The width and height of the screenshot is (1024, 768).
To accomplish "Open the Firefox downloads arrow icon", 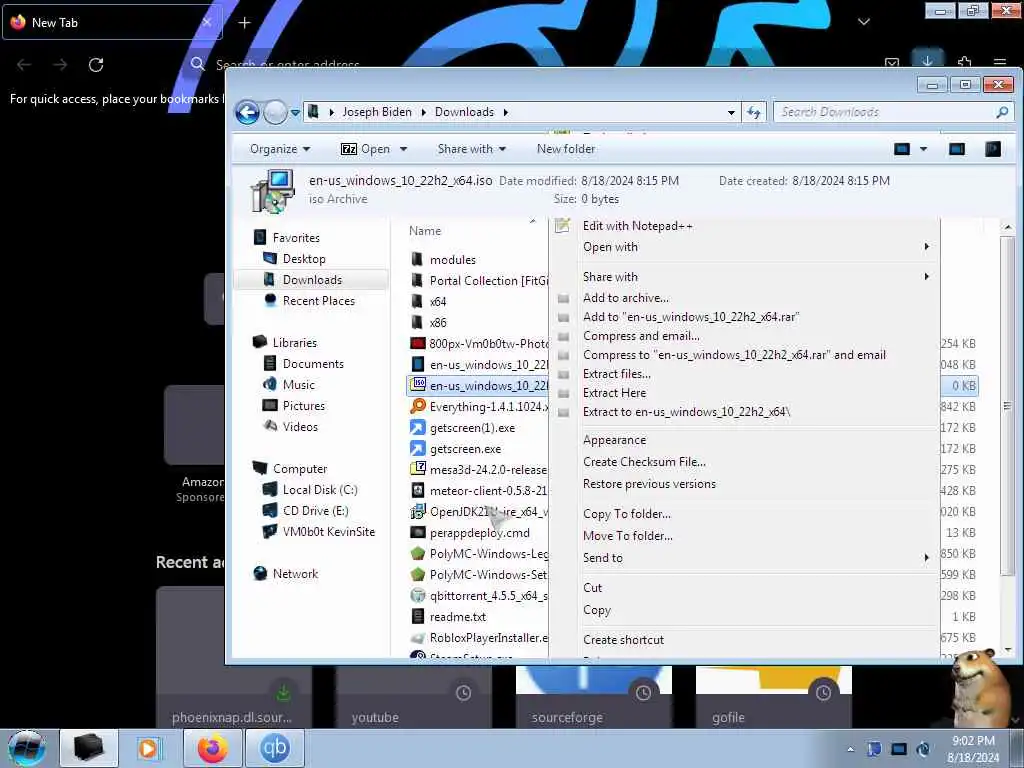I will [927, 61].
